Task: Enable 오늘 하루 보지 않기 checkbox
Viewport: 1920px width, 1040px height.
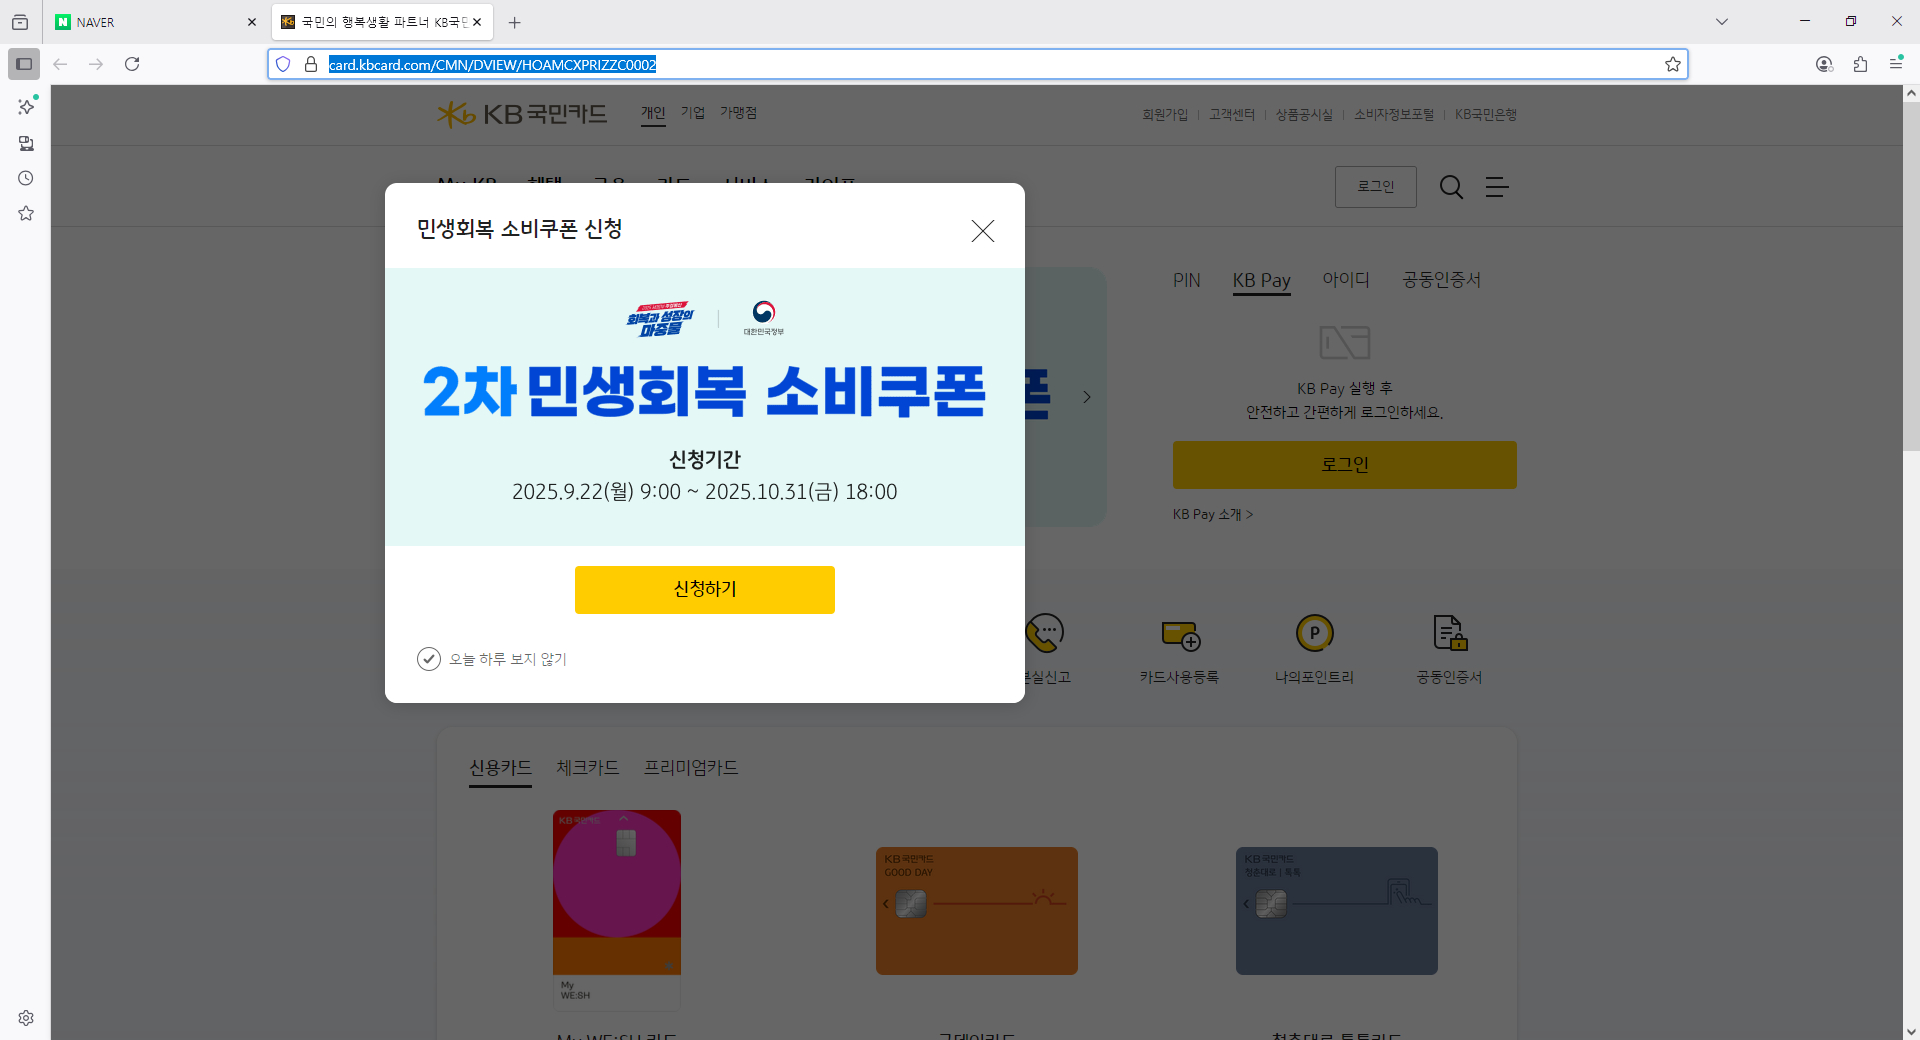Action: (x=429, y=659)
